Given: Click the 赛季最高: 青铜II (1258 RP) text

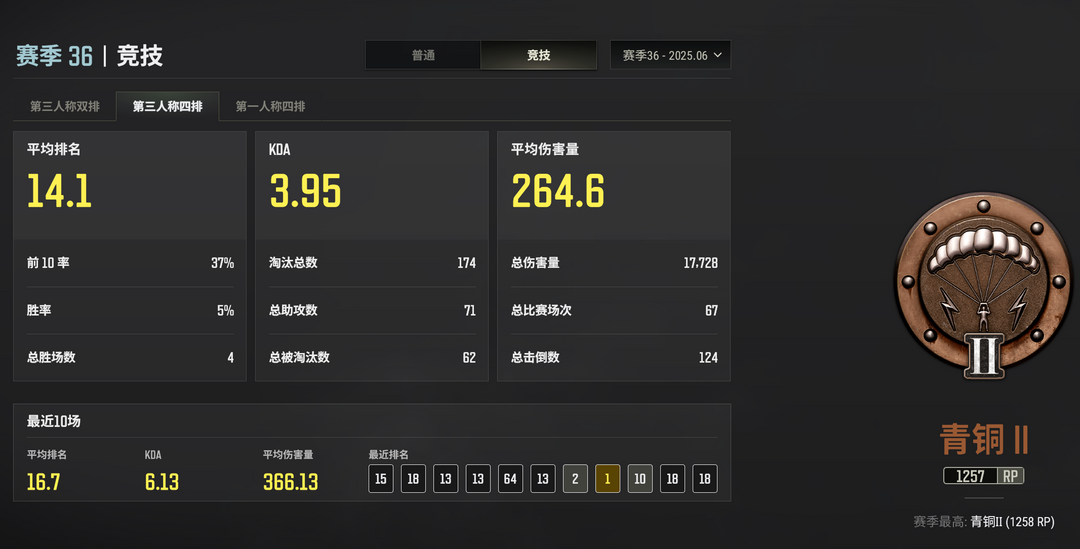Looking at the screenshot, I should coord(984,522).
